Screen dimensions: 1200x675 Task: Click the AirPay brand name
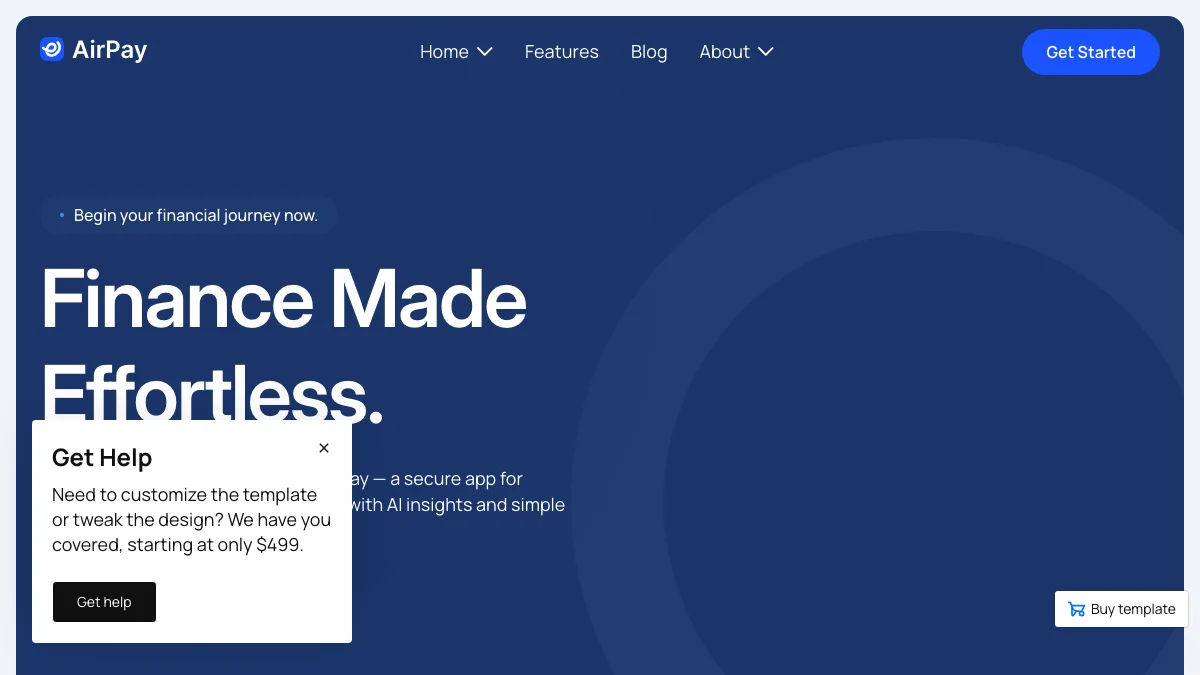[x=110, y=50]
